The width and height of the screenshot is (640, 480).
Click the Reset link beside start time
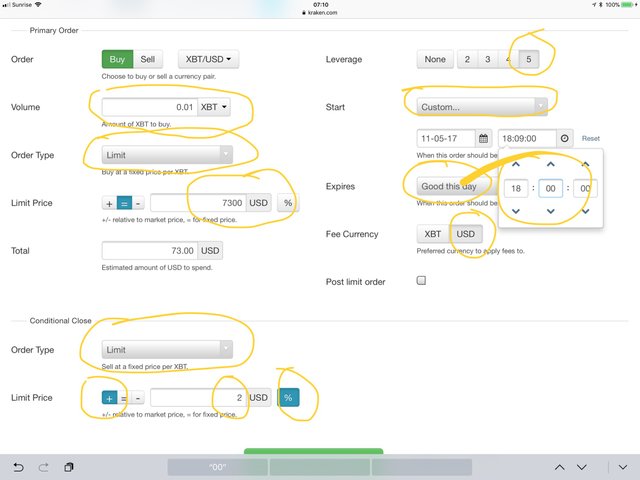591,138
